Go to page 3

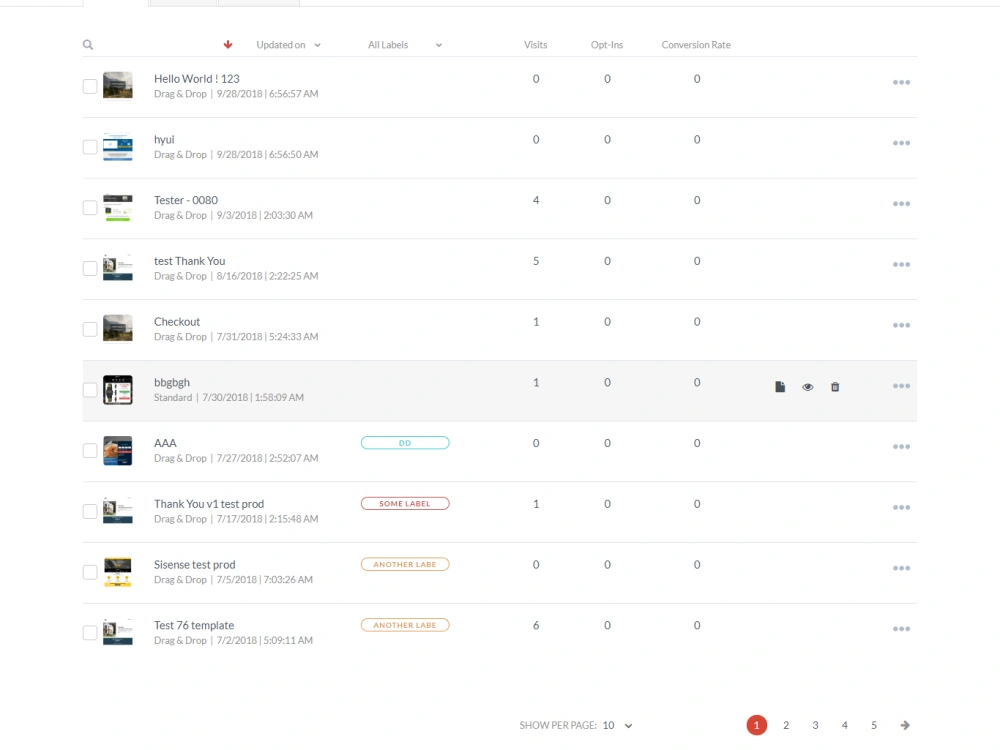tap(815, 725)
